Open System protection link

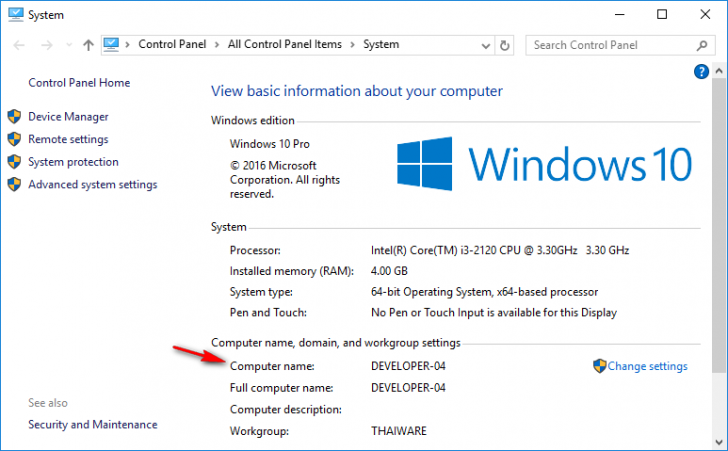[x=73, y=162]
